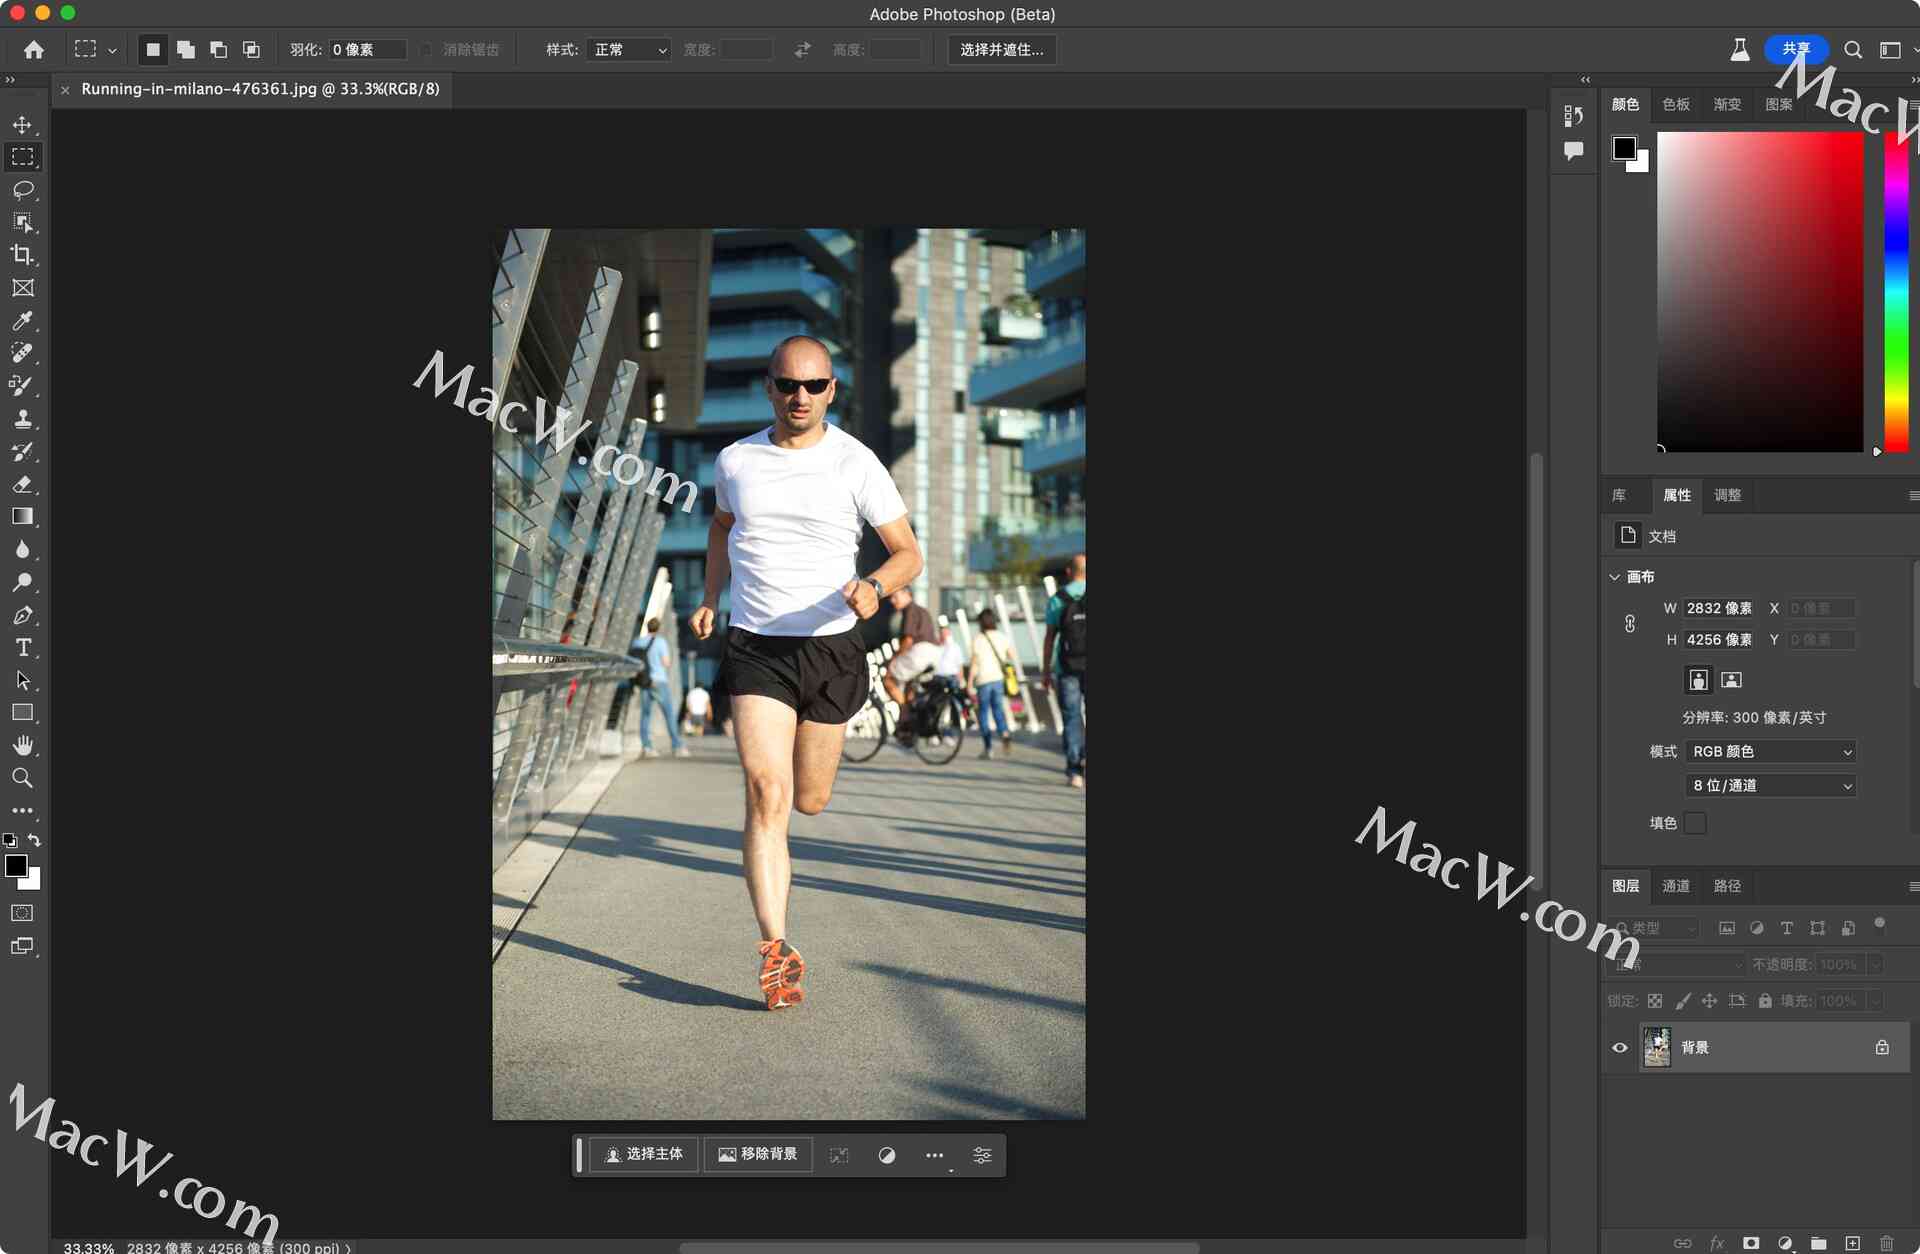Image resolution: width=1920 pixels, height=1254 pixels.
Task: Open the search magnifier in top bar
Action: coord(1852,50)
